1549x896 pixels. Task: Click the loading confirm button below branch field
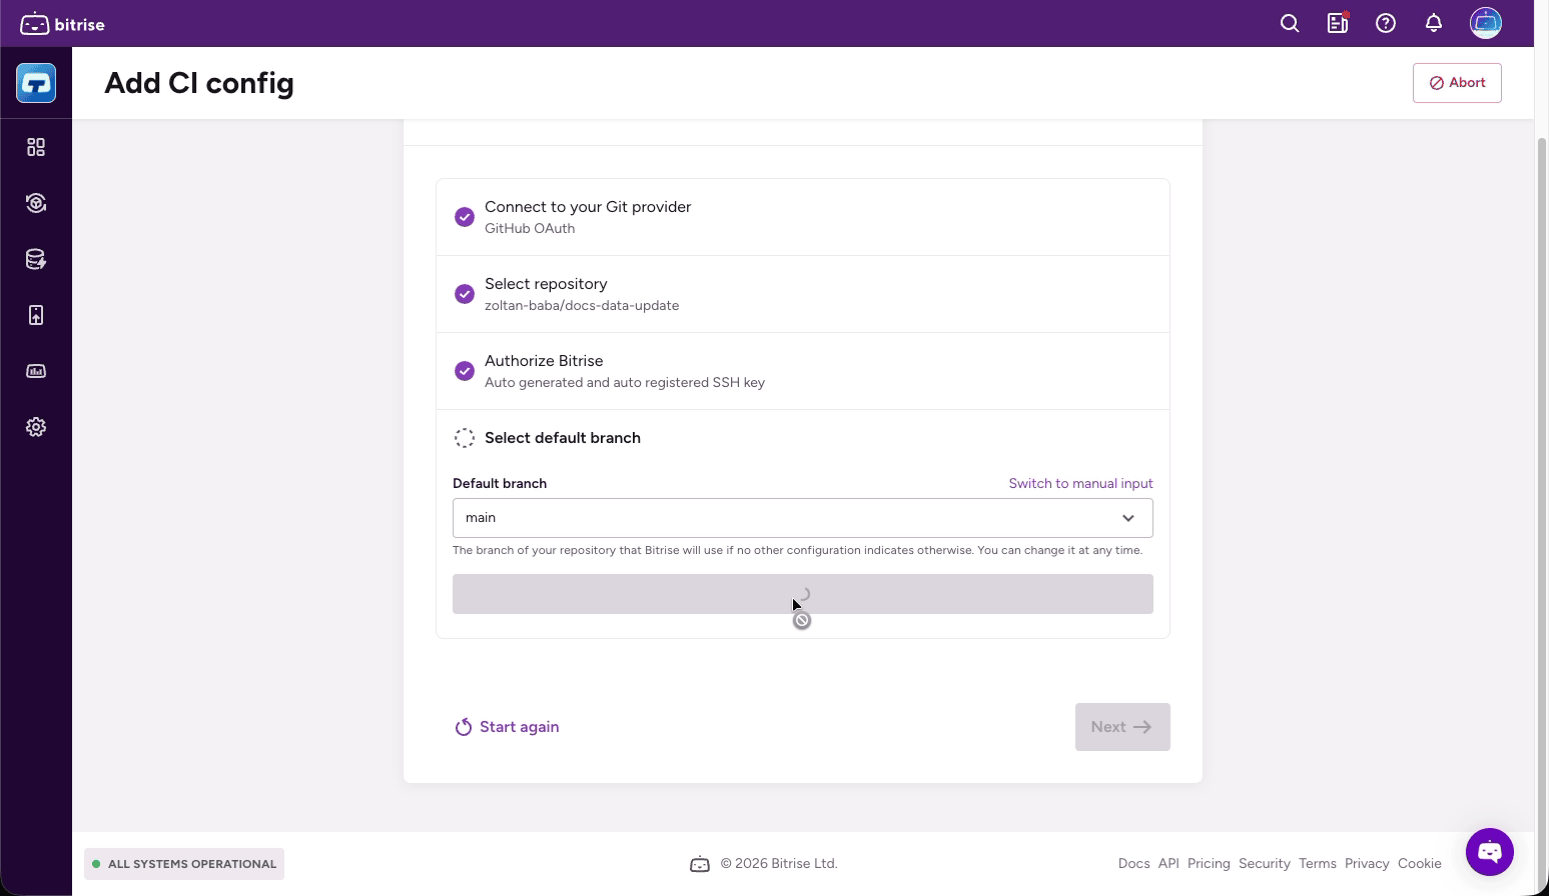point(803,594)
